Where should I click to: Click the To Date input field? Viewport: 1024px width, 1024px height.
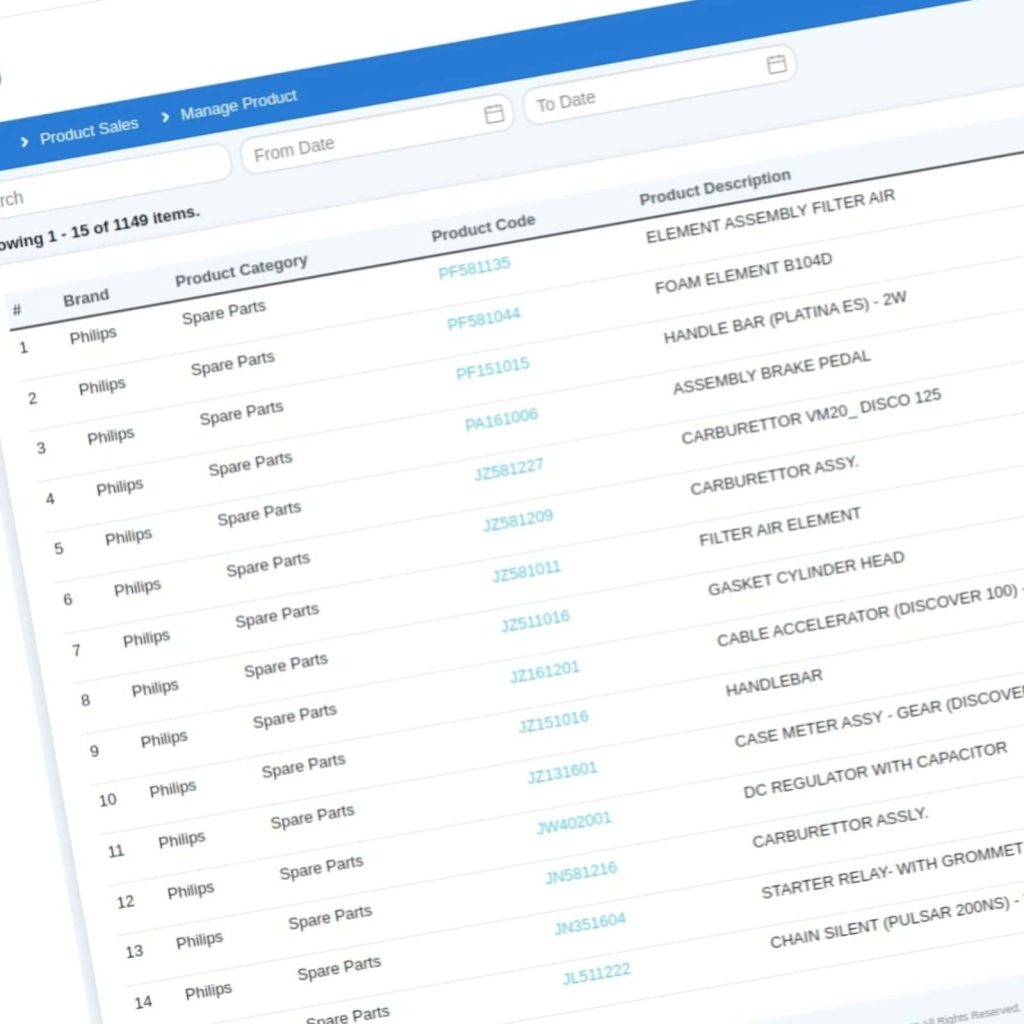pos(659,84)
